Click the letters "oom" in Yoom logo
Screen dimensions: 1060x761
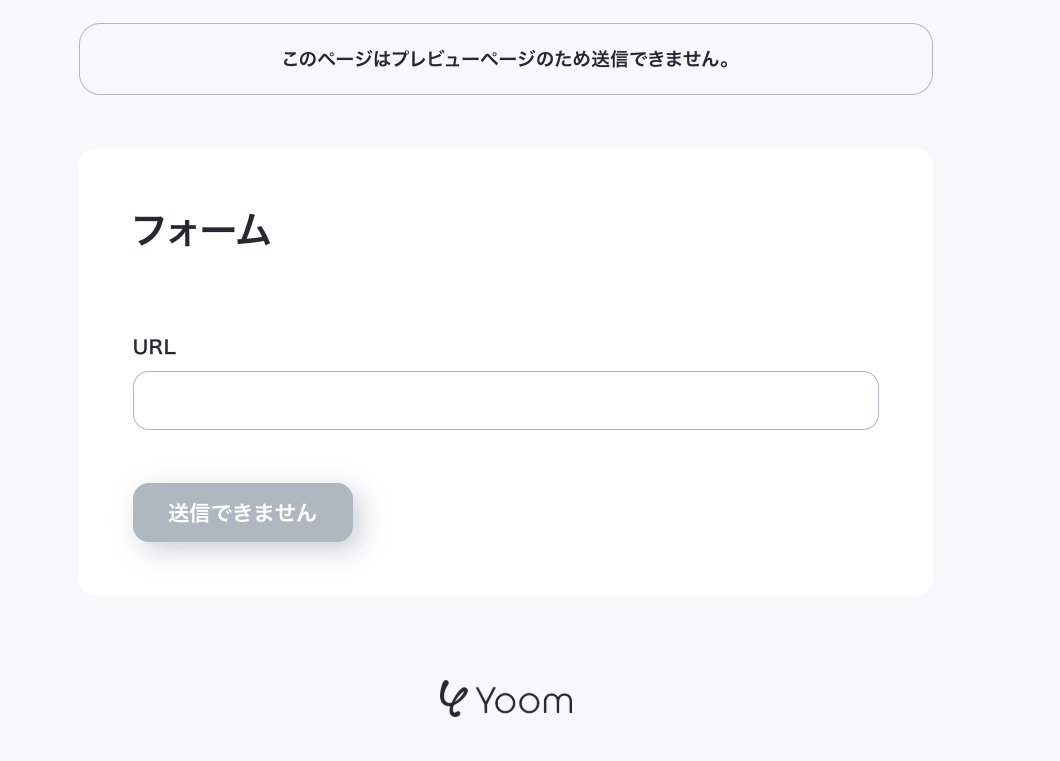pos(536,702)
